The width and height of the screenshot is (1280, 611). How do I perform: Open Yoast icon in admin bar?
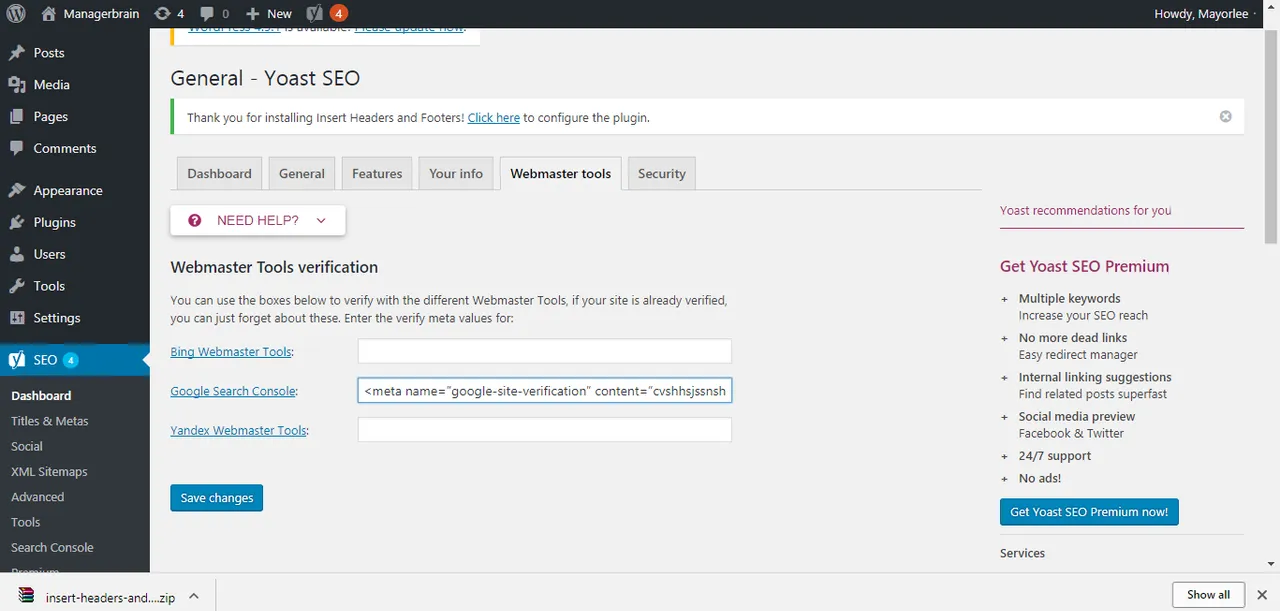point(314,14)
